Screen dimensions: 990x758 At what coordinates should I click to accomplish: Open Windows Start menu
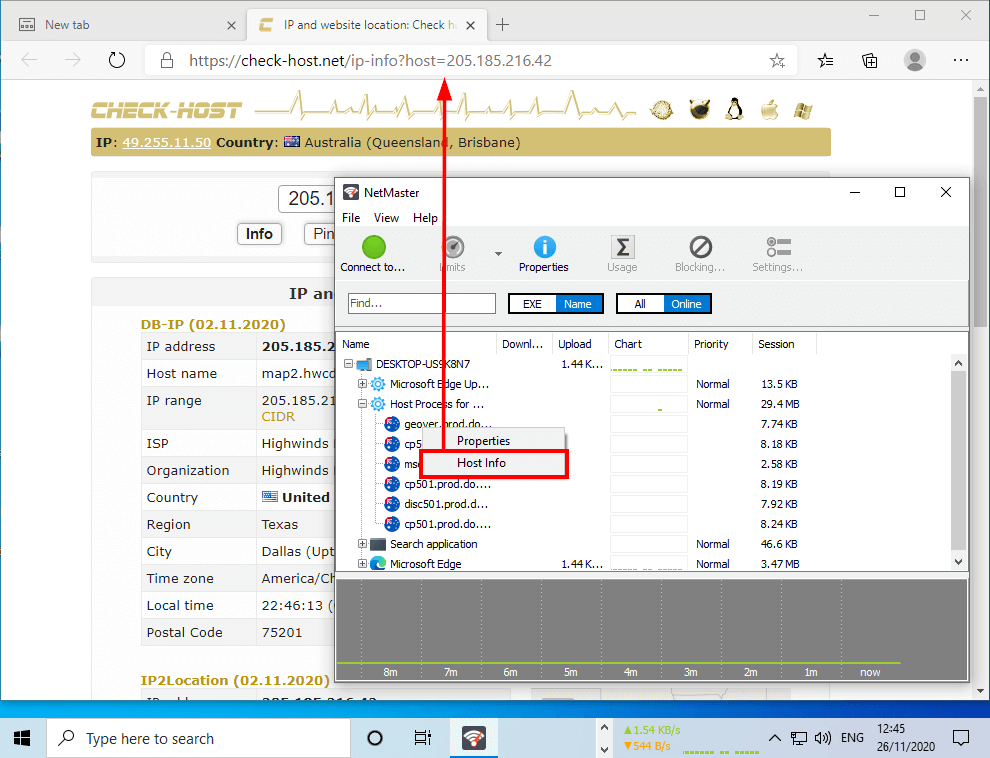(23, 738)
